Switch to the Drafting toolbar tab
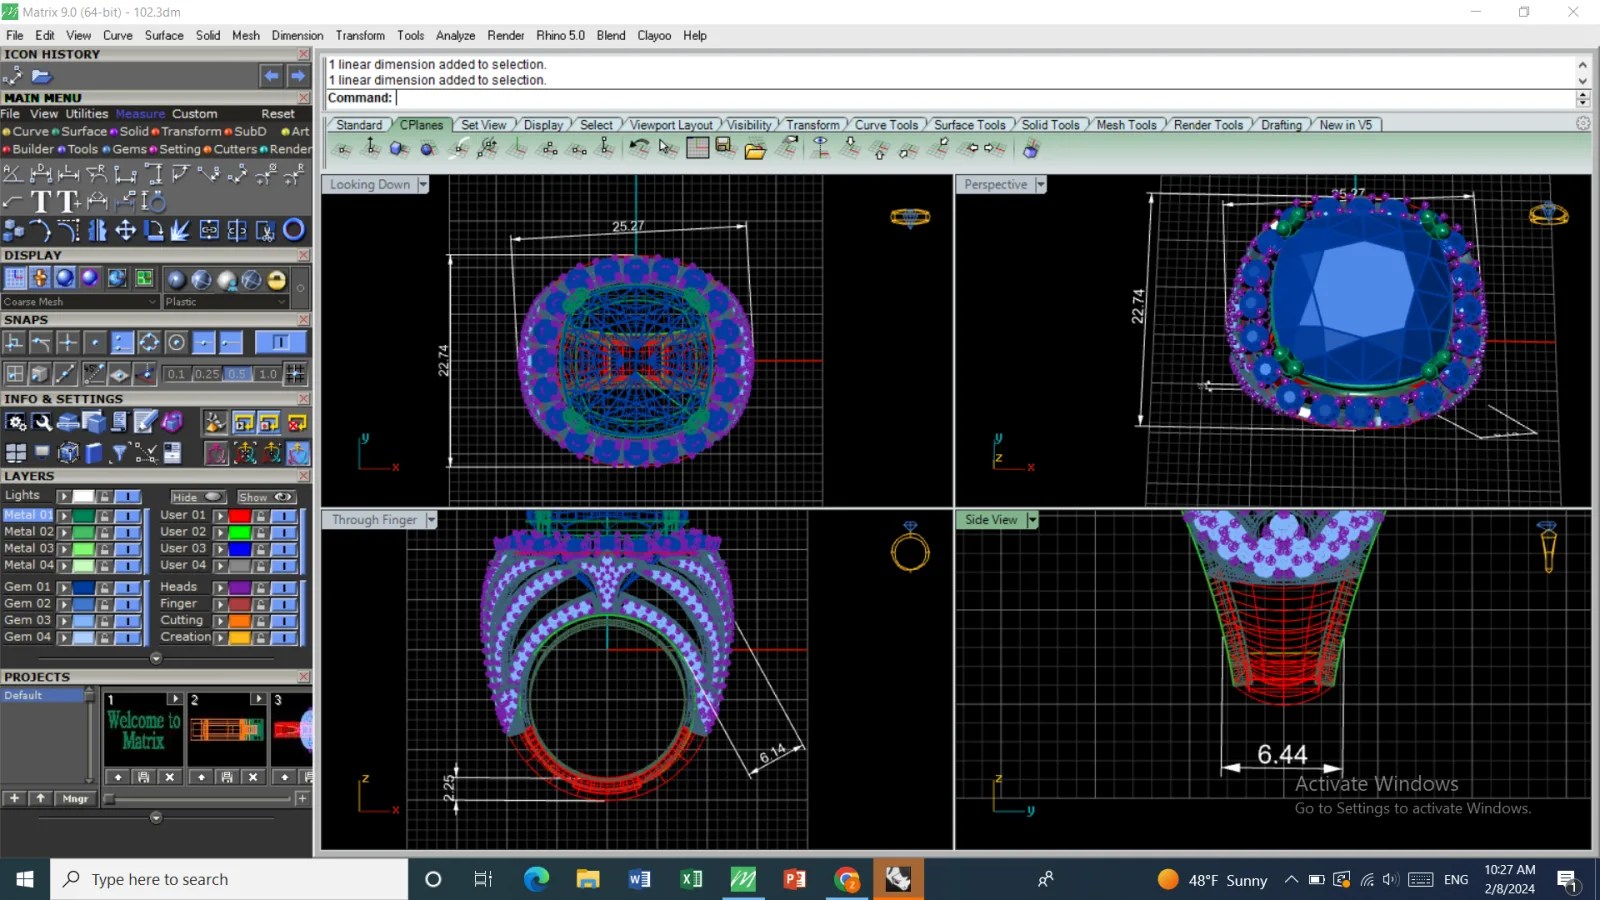This screenshot has width=1600, height=900. 1281,125
